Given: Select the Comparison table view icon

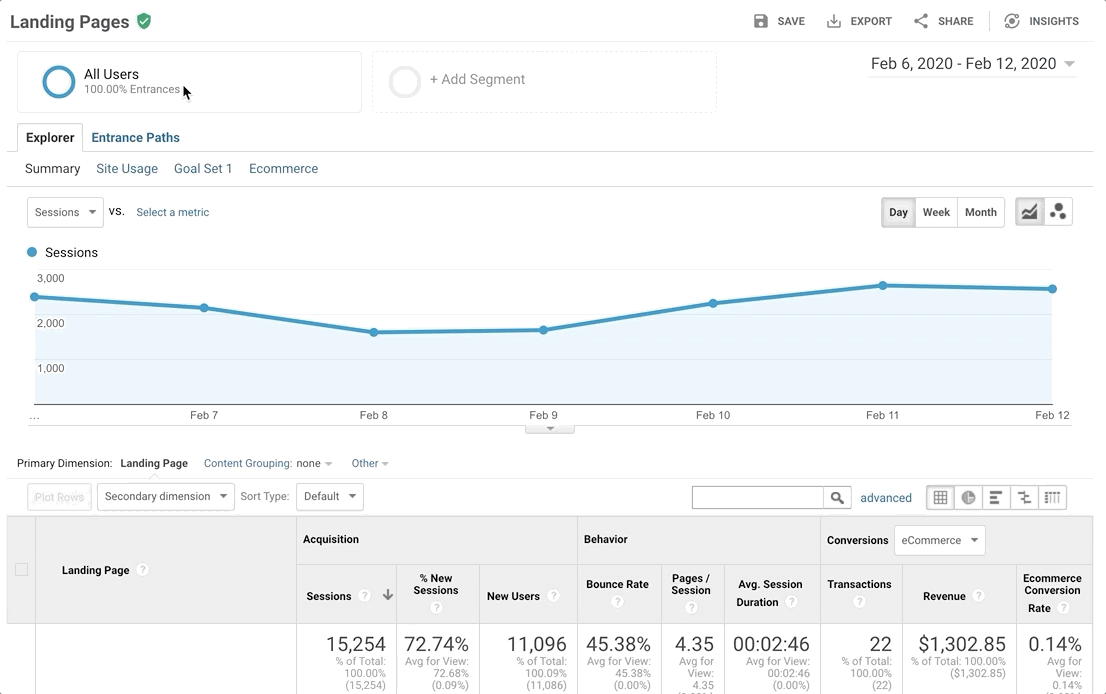Looking at the screenshot, I should 1023,497.
